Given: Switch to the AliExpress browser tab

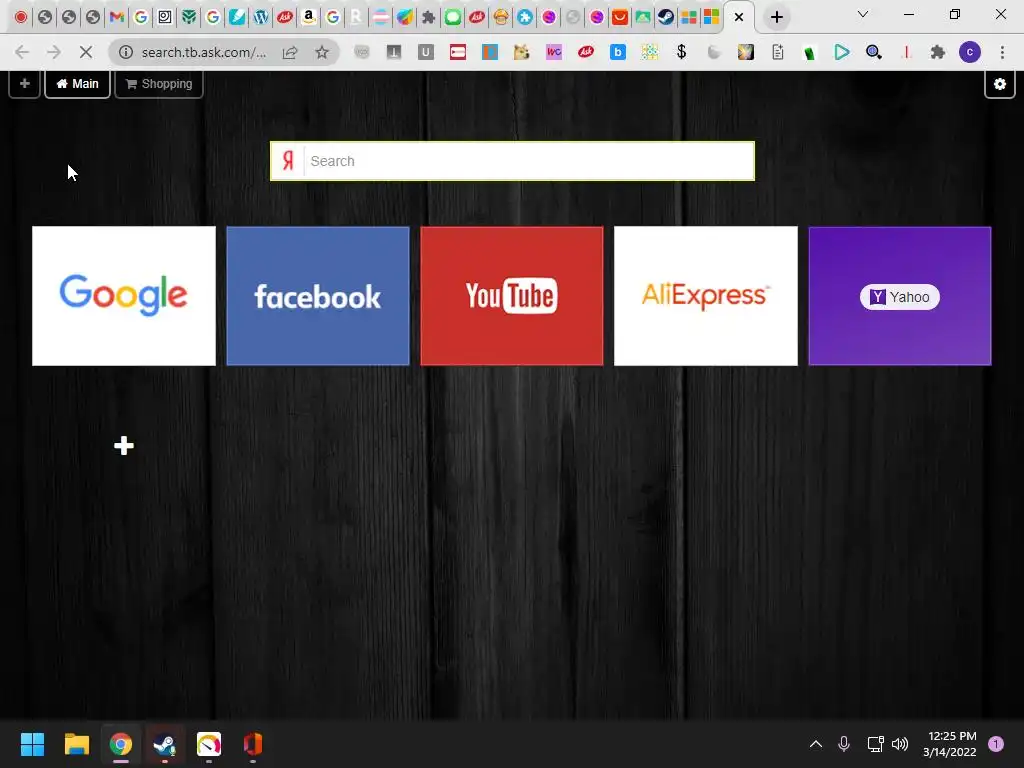Looking at the screenshot, I should (x=620, y=17).
